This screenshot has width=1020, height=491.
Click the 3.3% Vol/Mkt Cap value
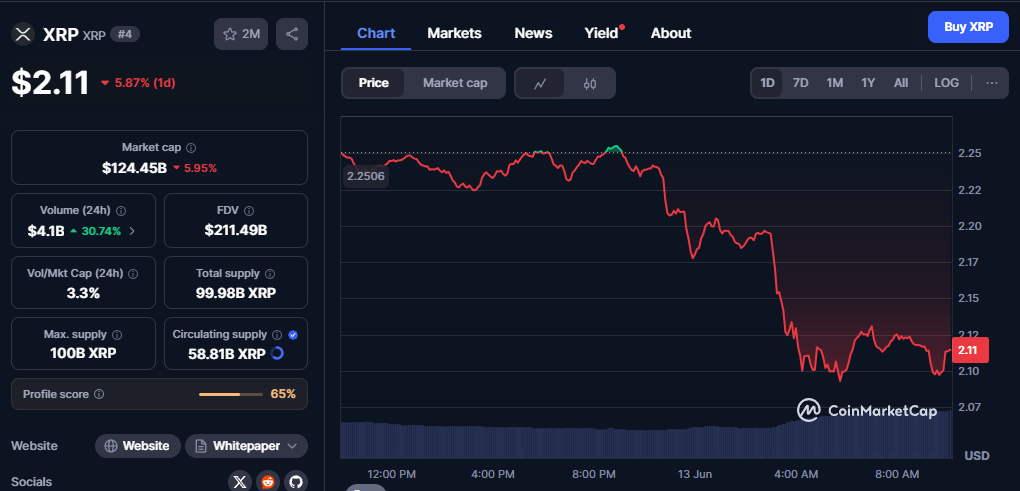(x=83, y=293)
